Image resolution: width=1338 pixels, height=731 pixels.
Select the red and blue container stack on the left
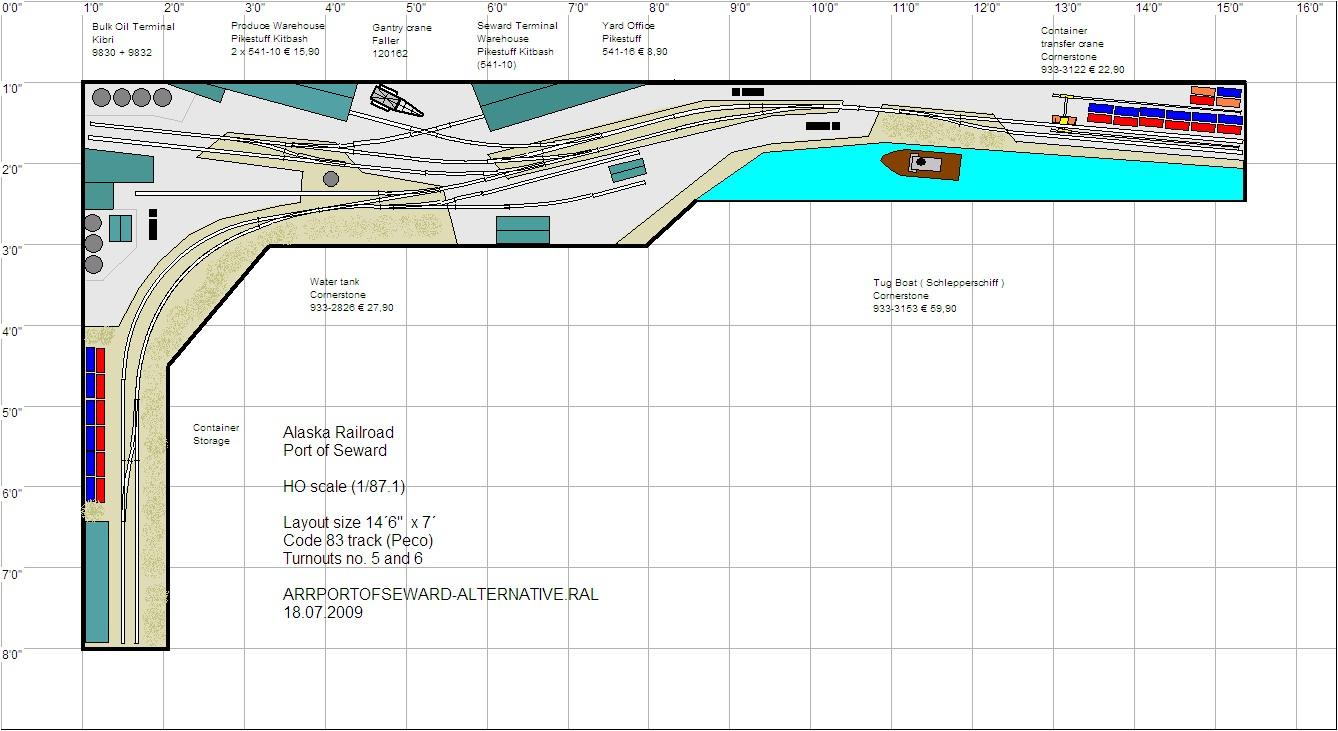point(95,424)
